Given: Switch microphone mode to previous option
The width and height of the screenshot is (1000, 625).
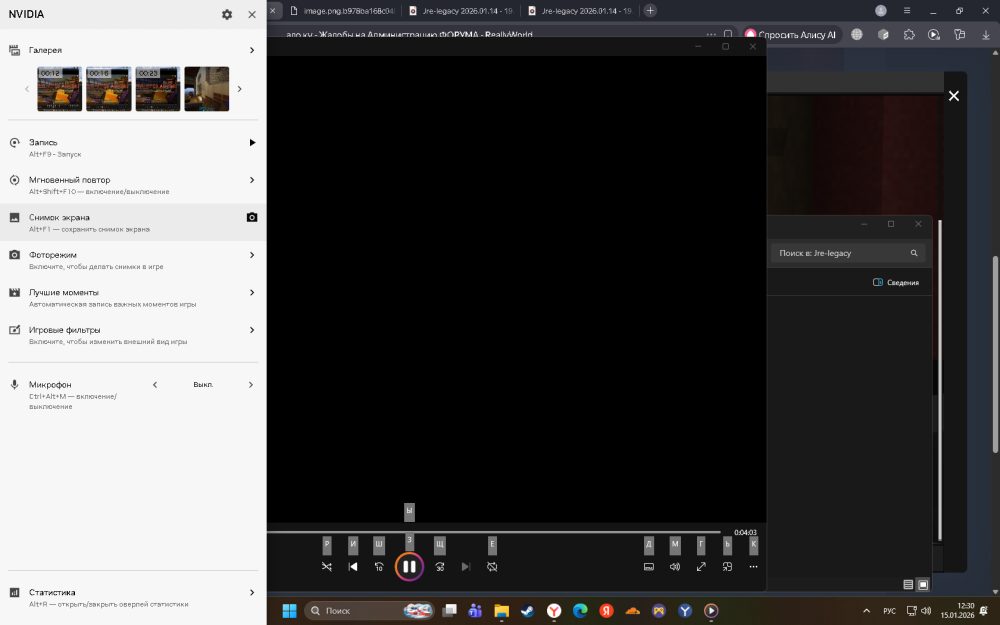Looking at the screenshot, I should pyautogui.click(x=155, y=385).
